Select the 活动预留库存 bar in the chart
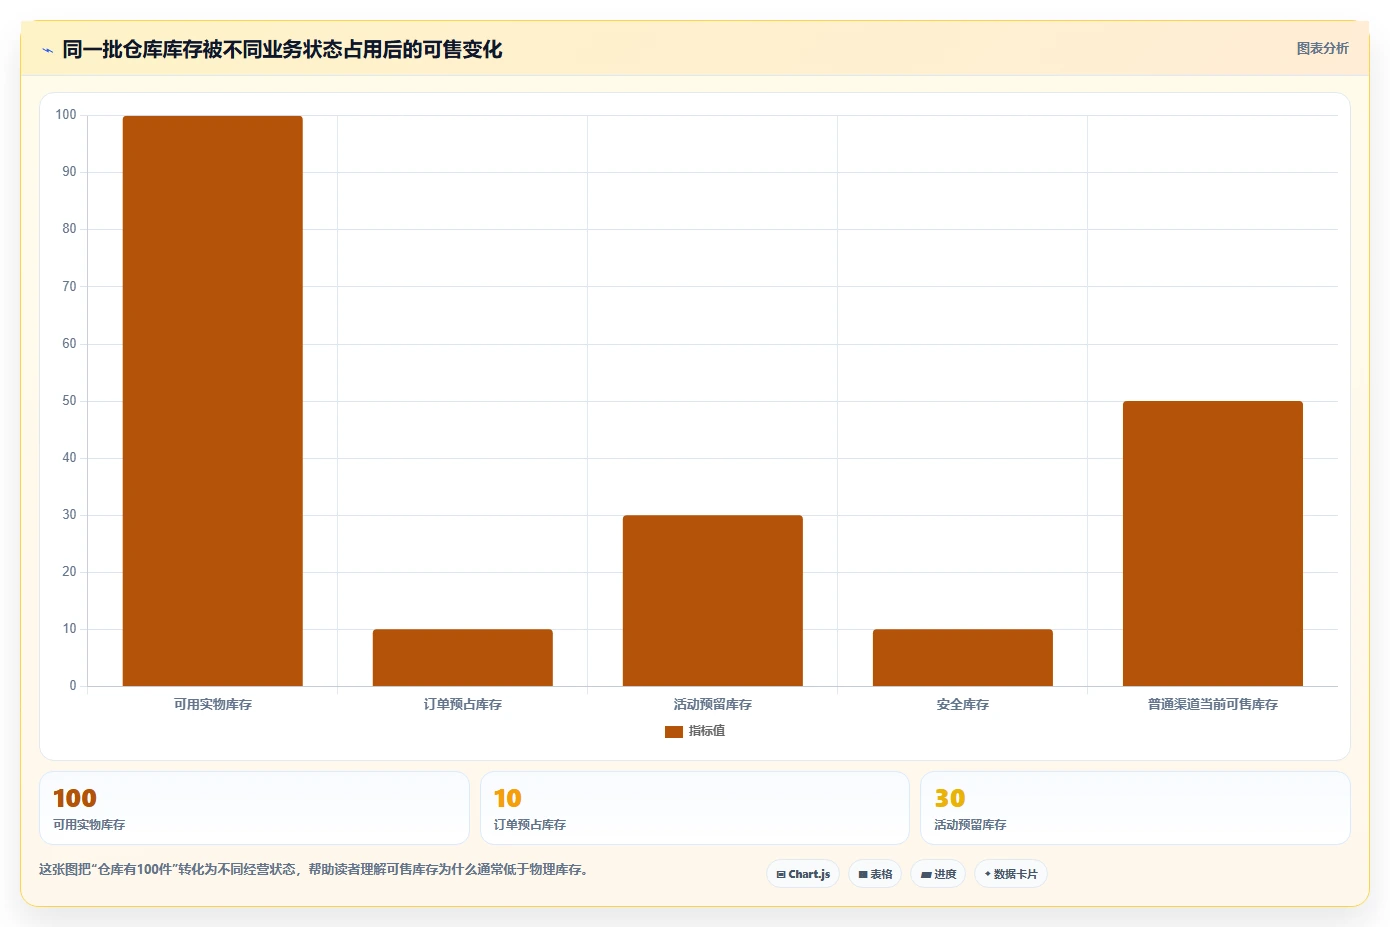 712,601
